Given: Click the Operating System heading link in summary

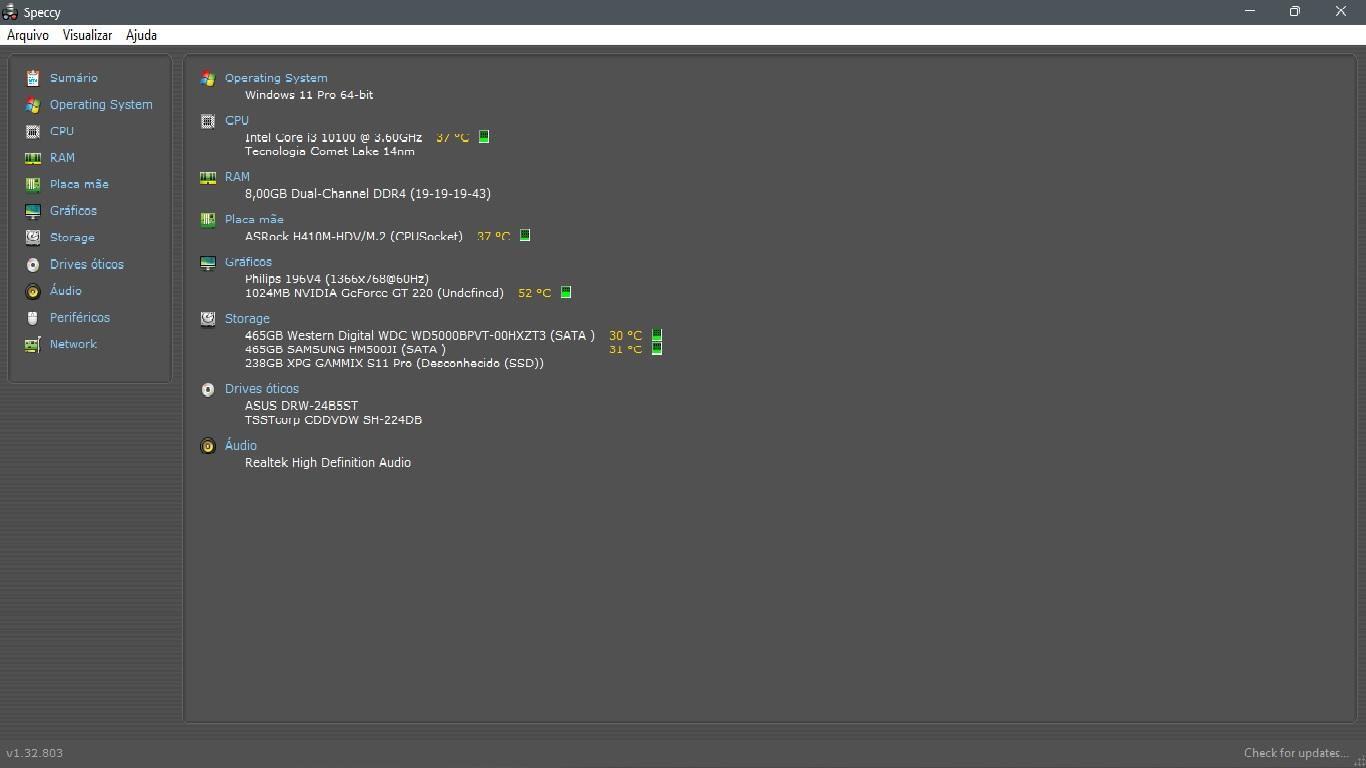Looking at the screenshot, I should point(276,78).
